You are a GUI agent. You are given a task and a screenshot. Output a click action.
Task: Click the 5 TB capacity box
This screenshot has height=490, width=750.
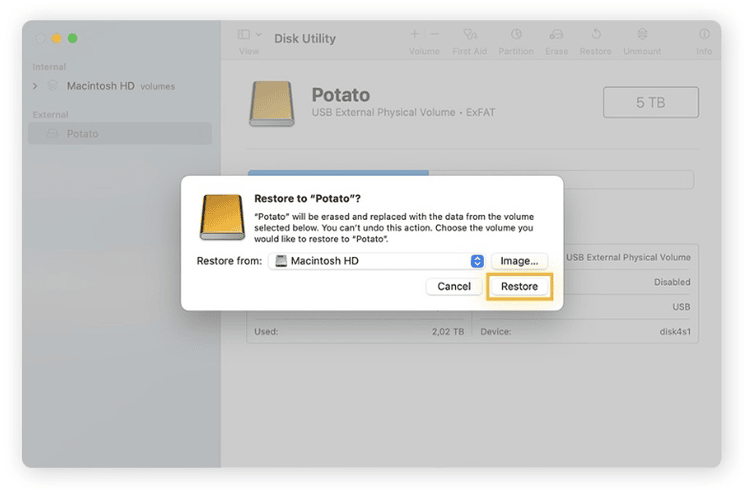pos(651,102)
